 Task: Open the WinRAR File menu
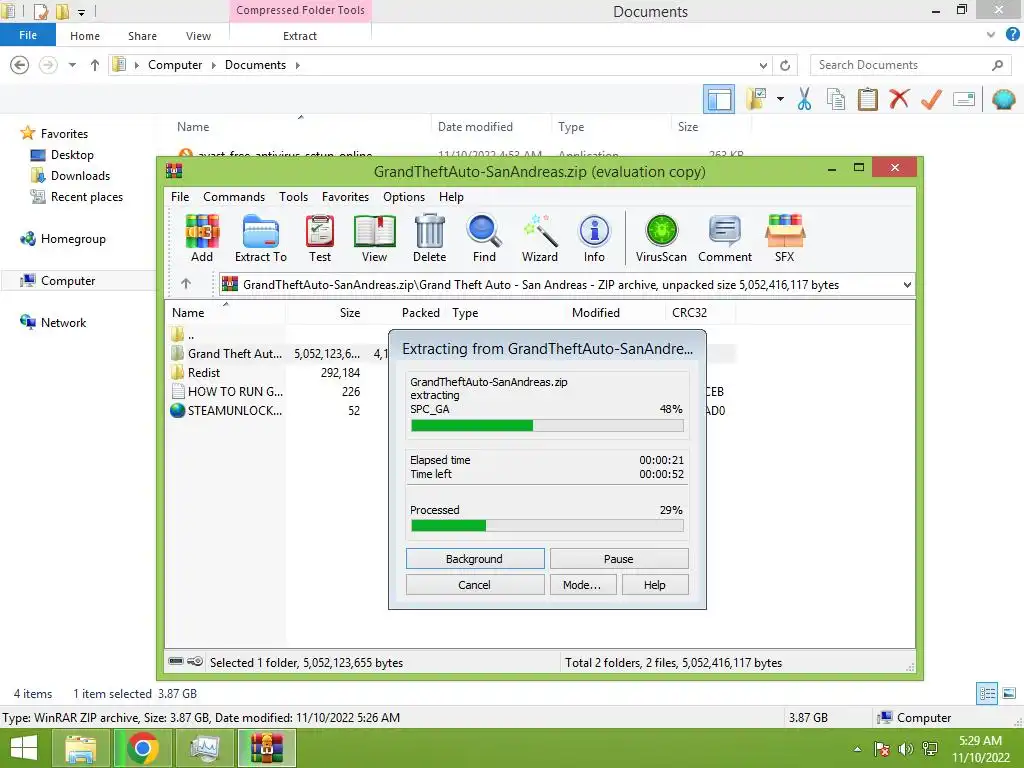(x=180, y=197)
